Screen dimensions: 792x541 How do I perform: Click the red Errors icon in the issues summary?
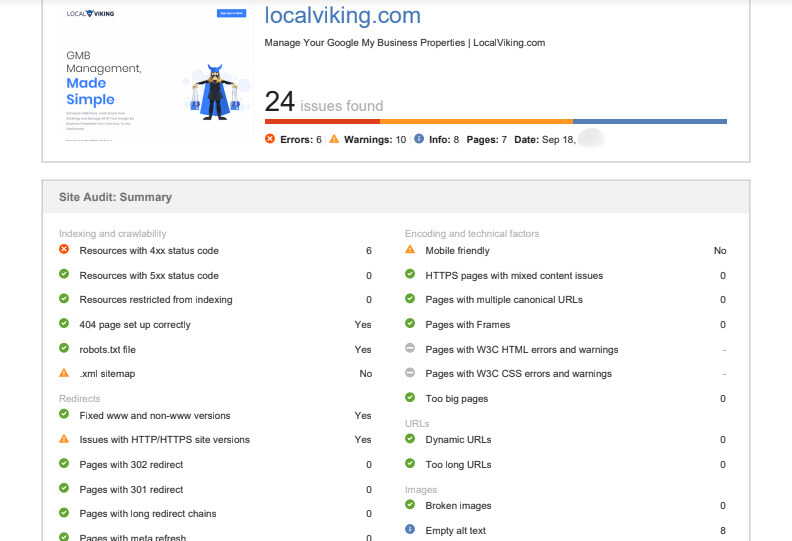270,139
